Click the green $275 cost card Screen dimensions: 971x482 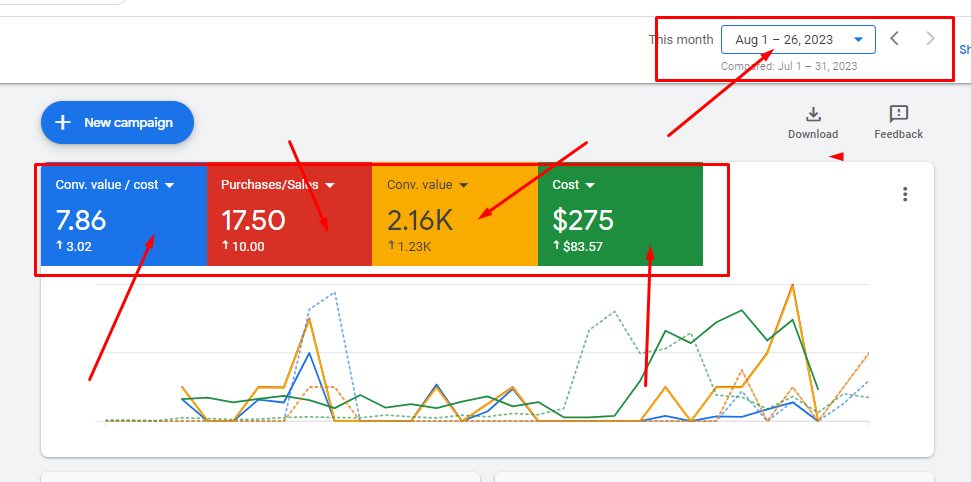pos(619,222)
